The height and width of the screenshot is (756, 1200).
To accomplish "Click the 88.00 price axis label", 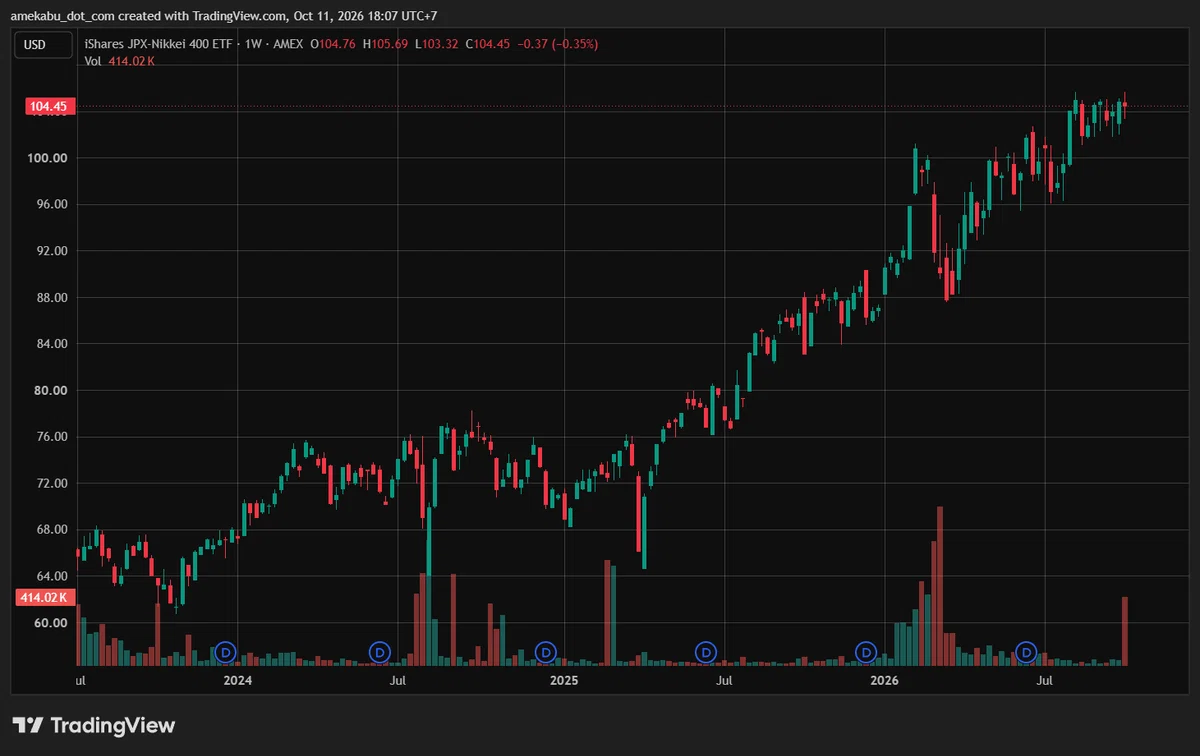I will [51, 297].
